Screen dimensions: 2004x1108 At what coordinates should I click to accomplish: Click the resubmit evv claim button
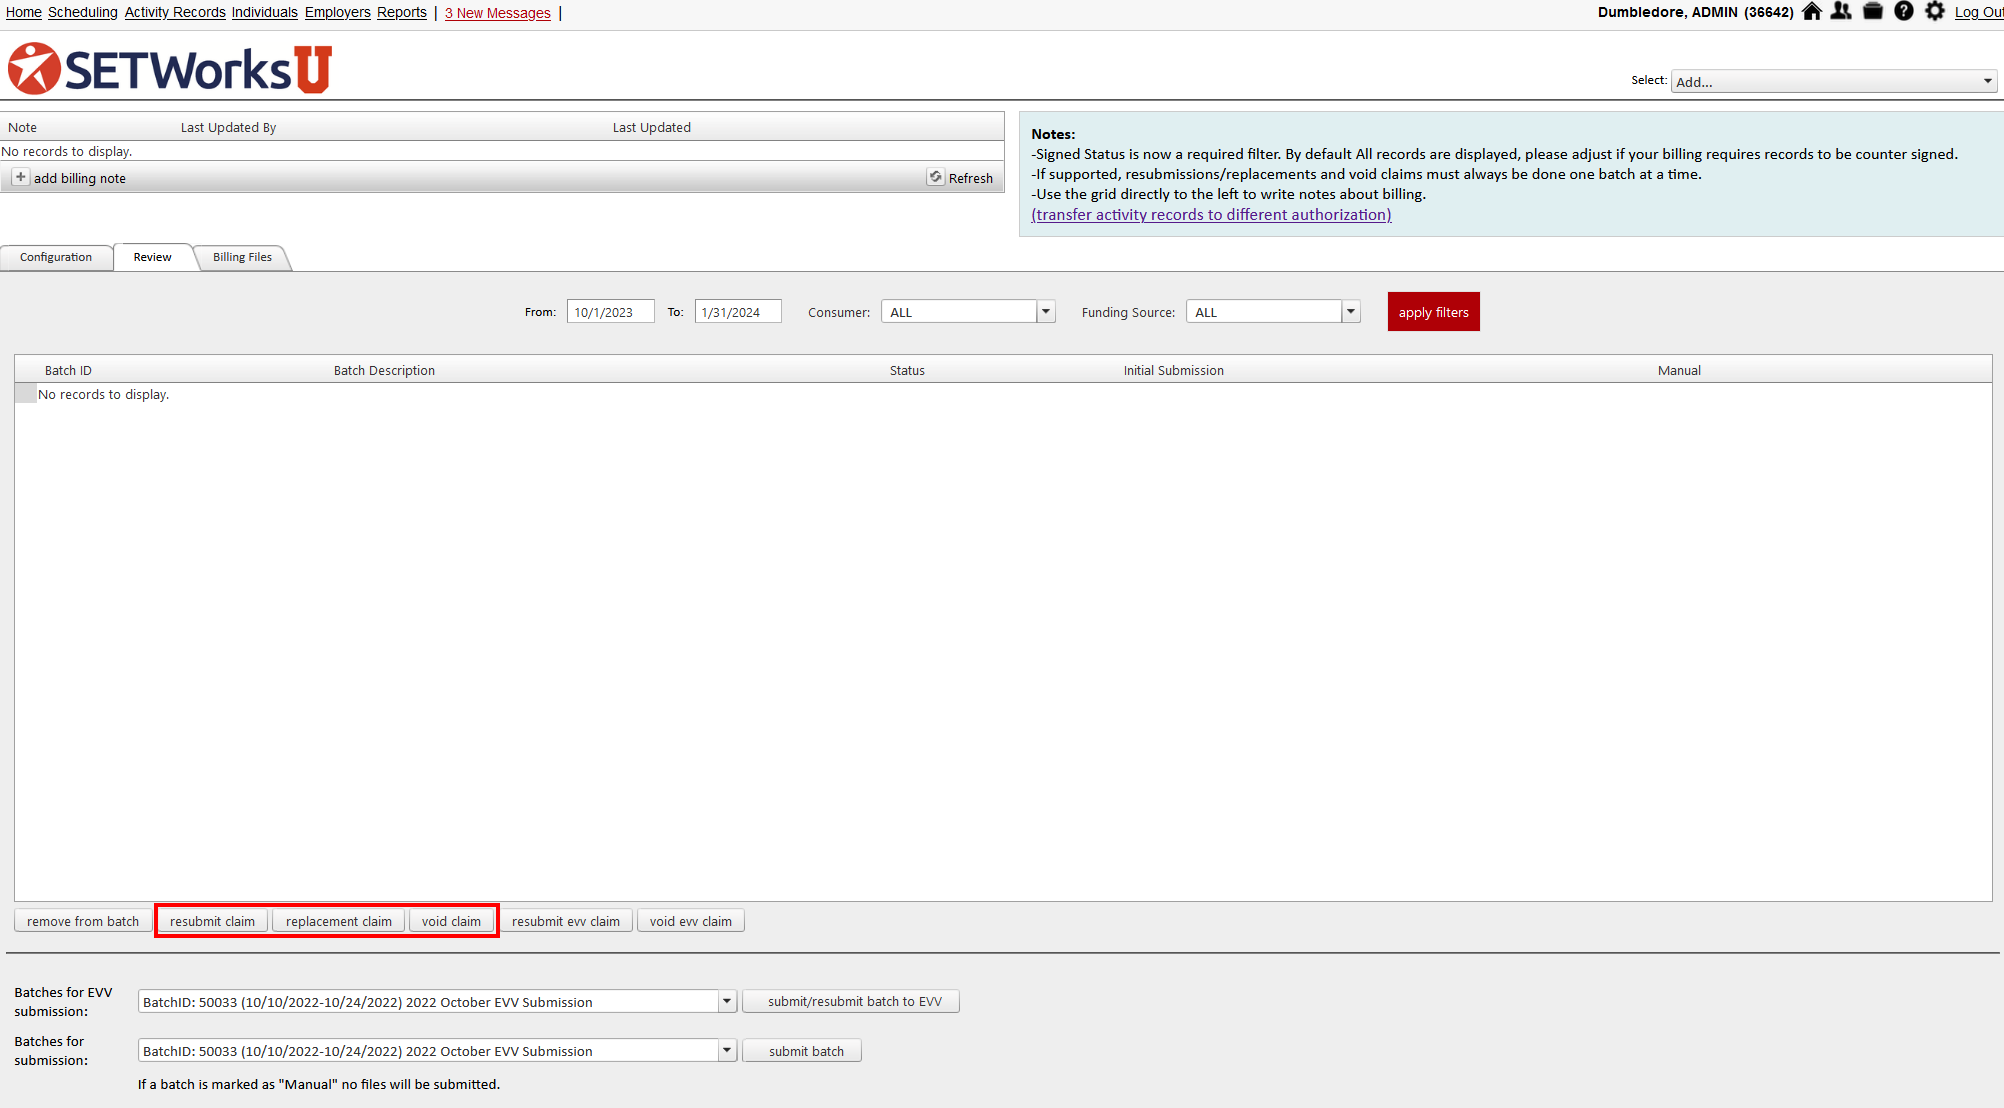pos(566,921)
